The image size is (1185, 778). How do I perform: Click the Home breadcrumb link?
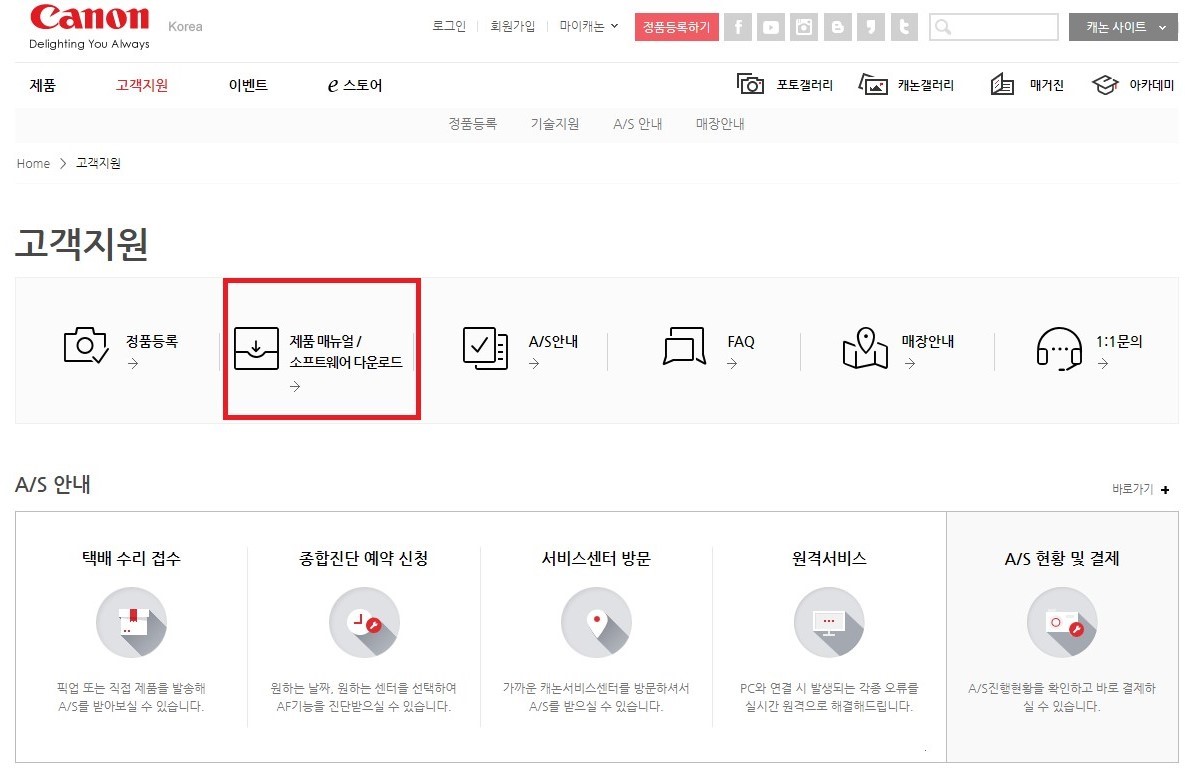(33, 163)
